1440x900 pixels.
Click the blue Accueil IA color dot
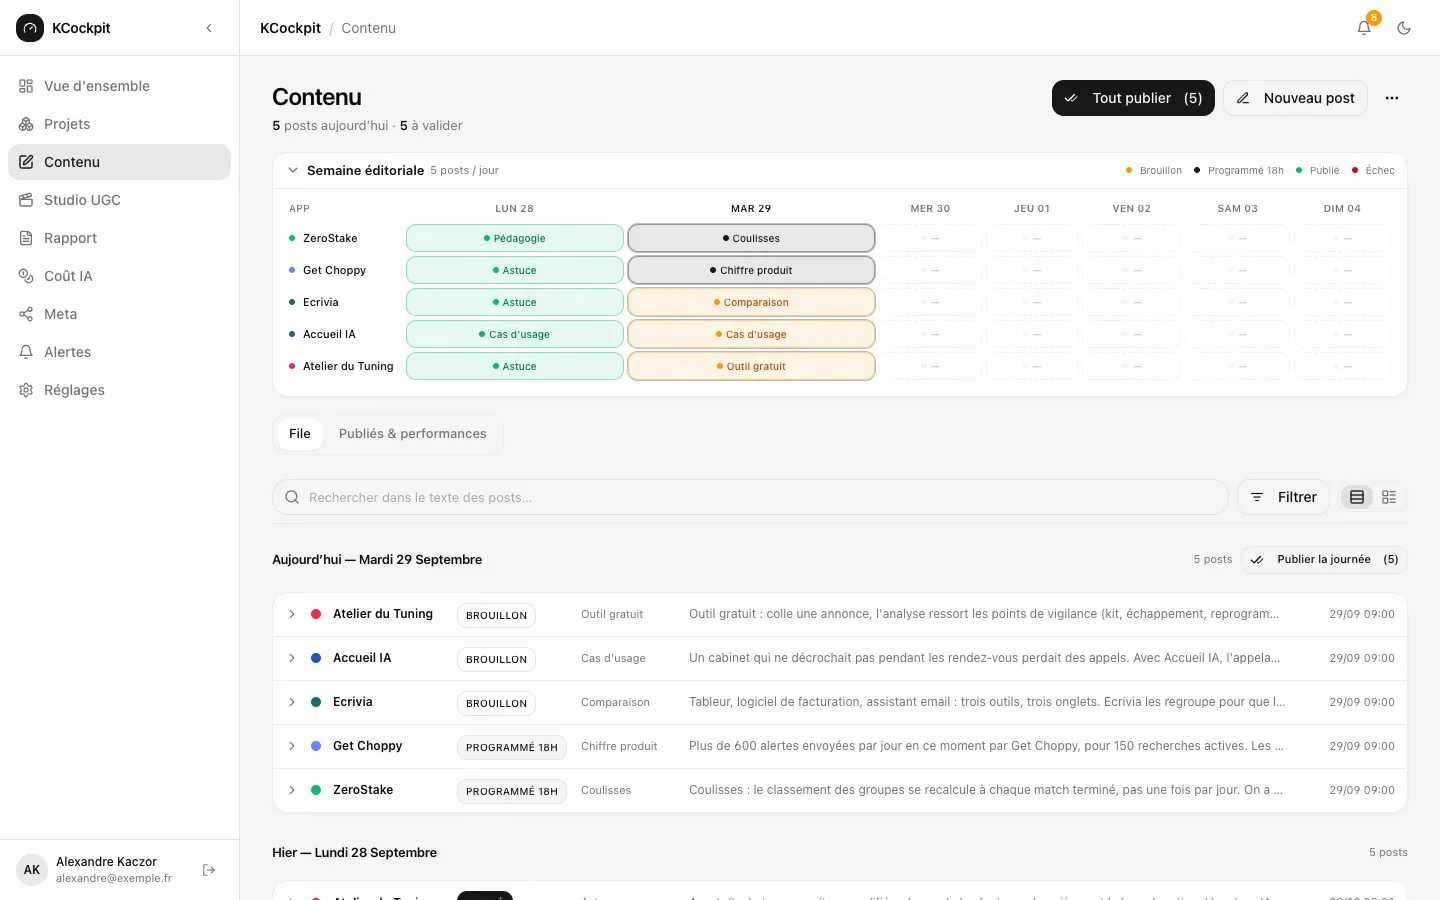316,658
